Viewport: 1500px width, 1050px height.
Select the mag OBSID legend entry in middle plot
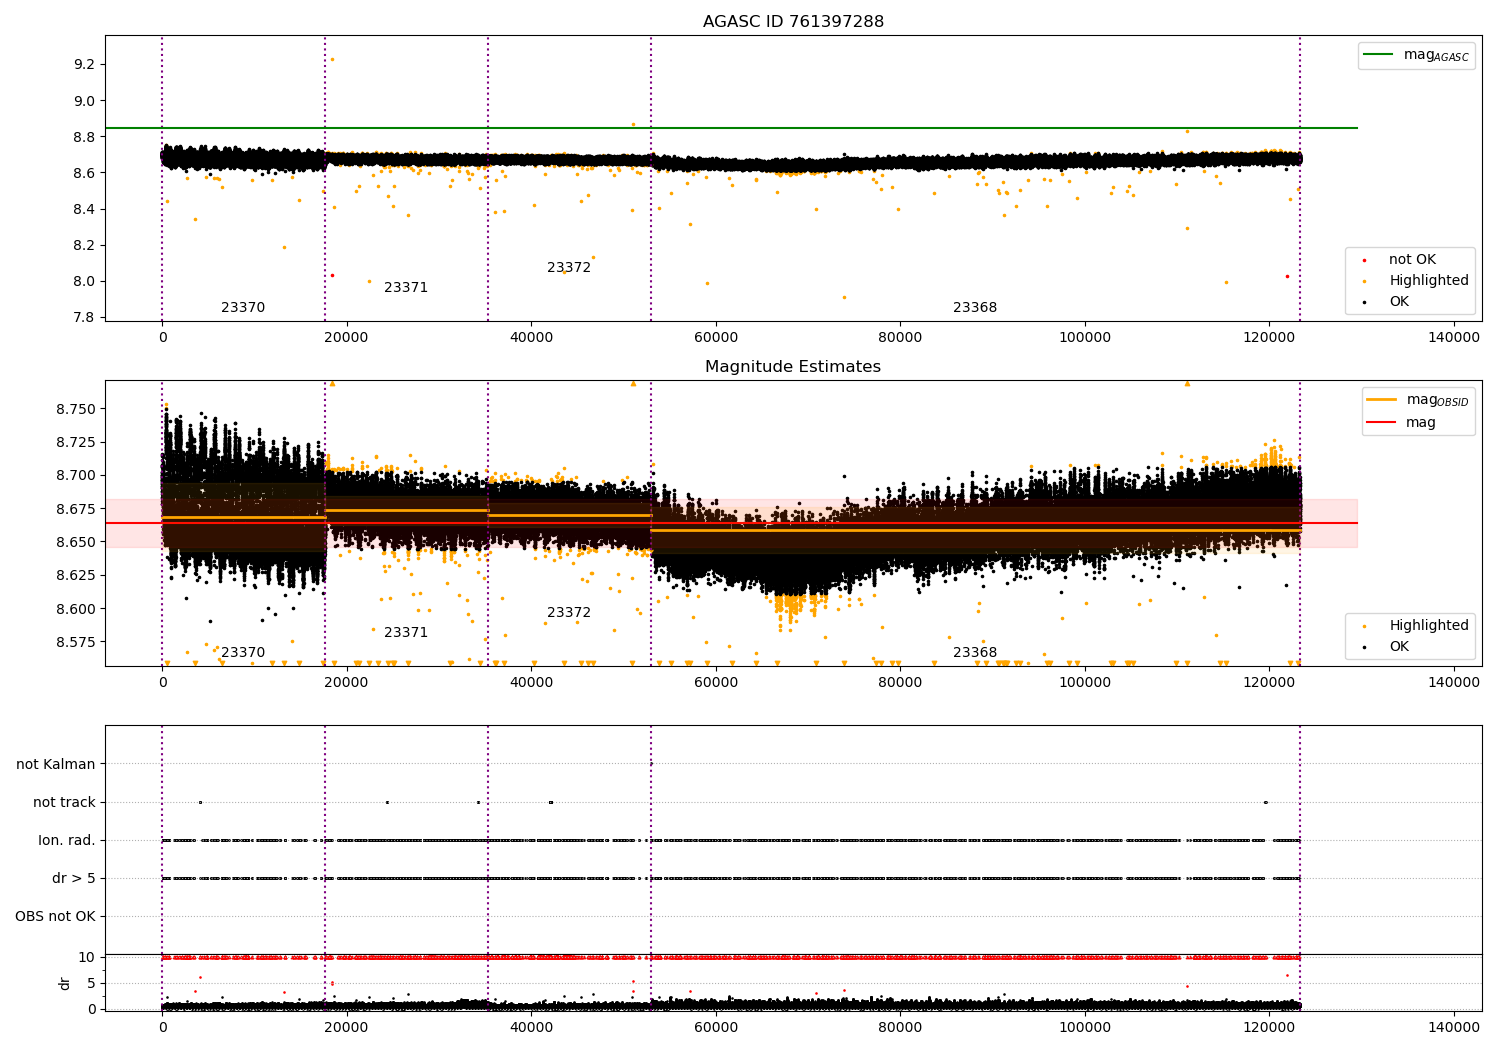[1418, 400]
